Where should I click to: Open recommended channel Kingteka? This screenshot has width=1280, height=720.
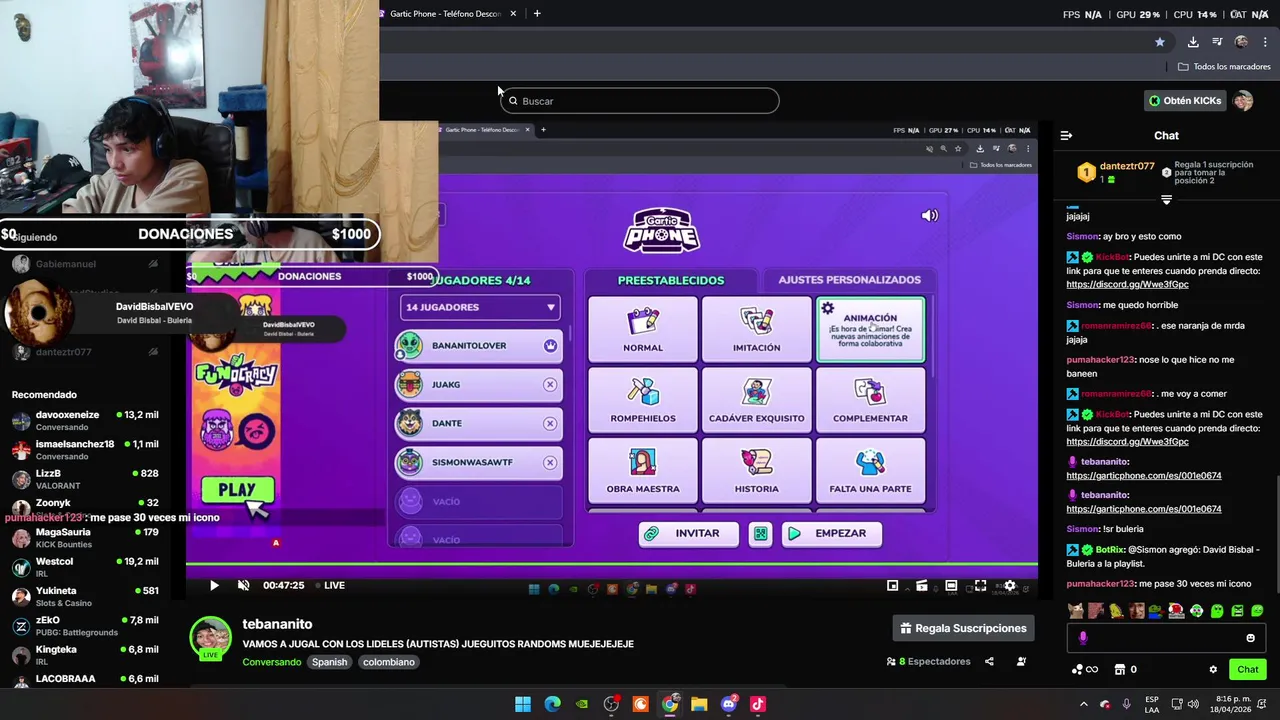(x=85, y=655)
